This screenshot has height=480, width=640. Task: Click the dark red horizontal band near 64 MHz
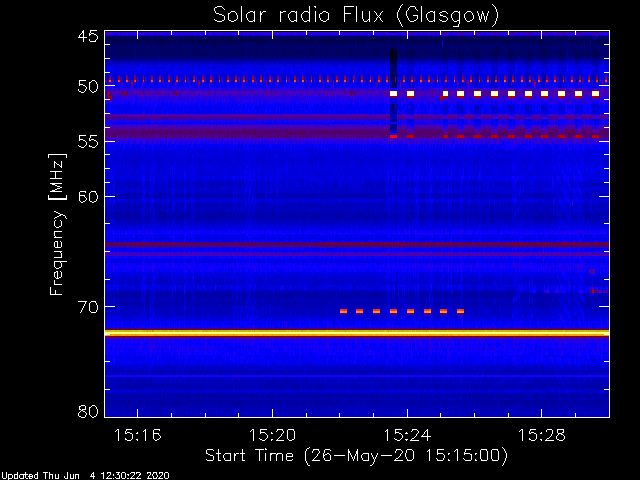click(x=357, y=244)
